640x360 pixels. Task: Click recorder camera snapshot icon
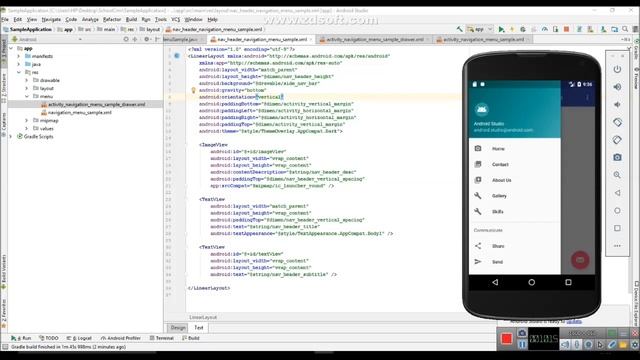(x=522, y=333)
